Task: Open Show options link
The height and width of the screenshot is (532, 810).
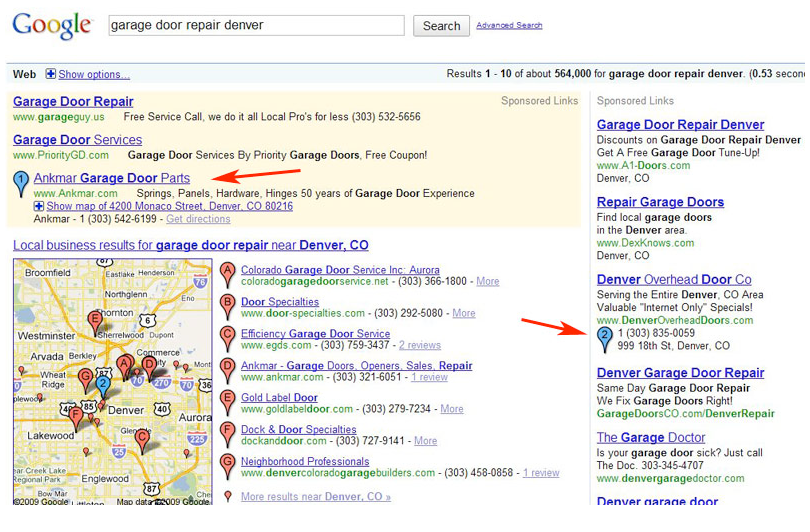Action: click(x=94, y=74)
